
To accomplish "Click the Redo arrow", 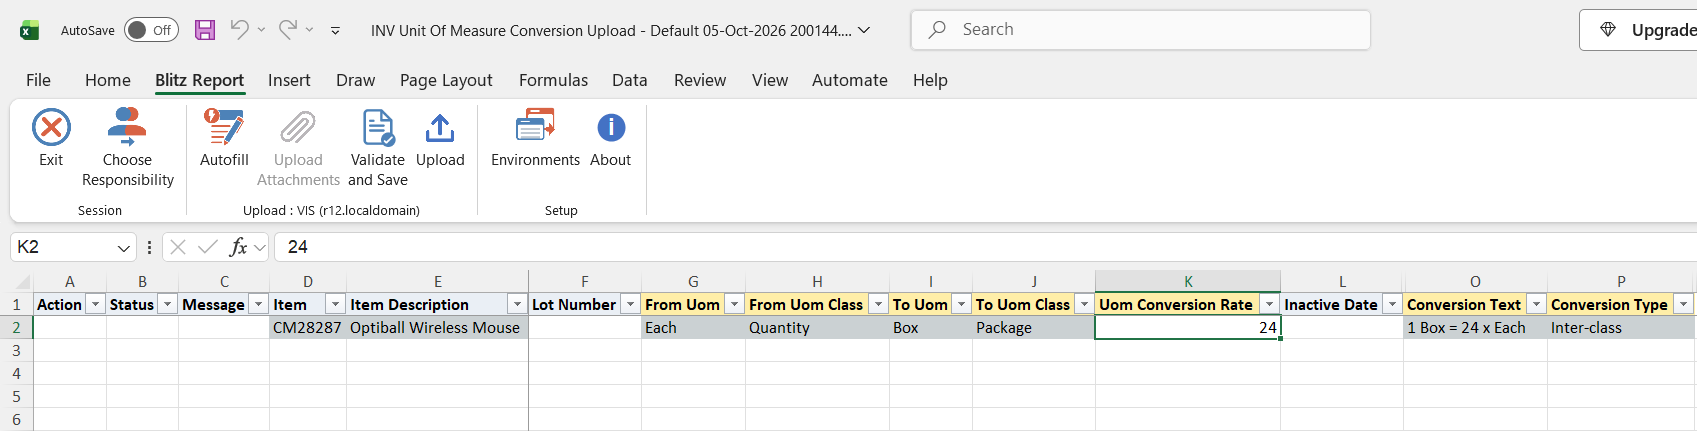I will click(288, 30).
